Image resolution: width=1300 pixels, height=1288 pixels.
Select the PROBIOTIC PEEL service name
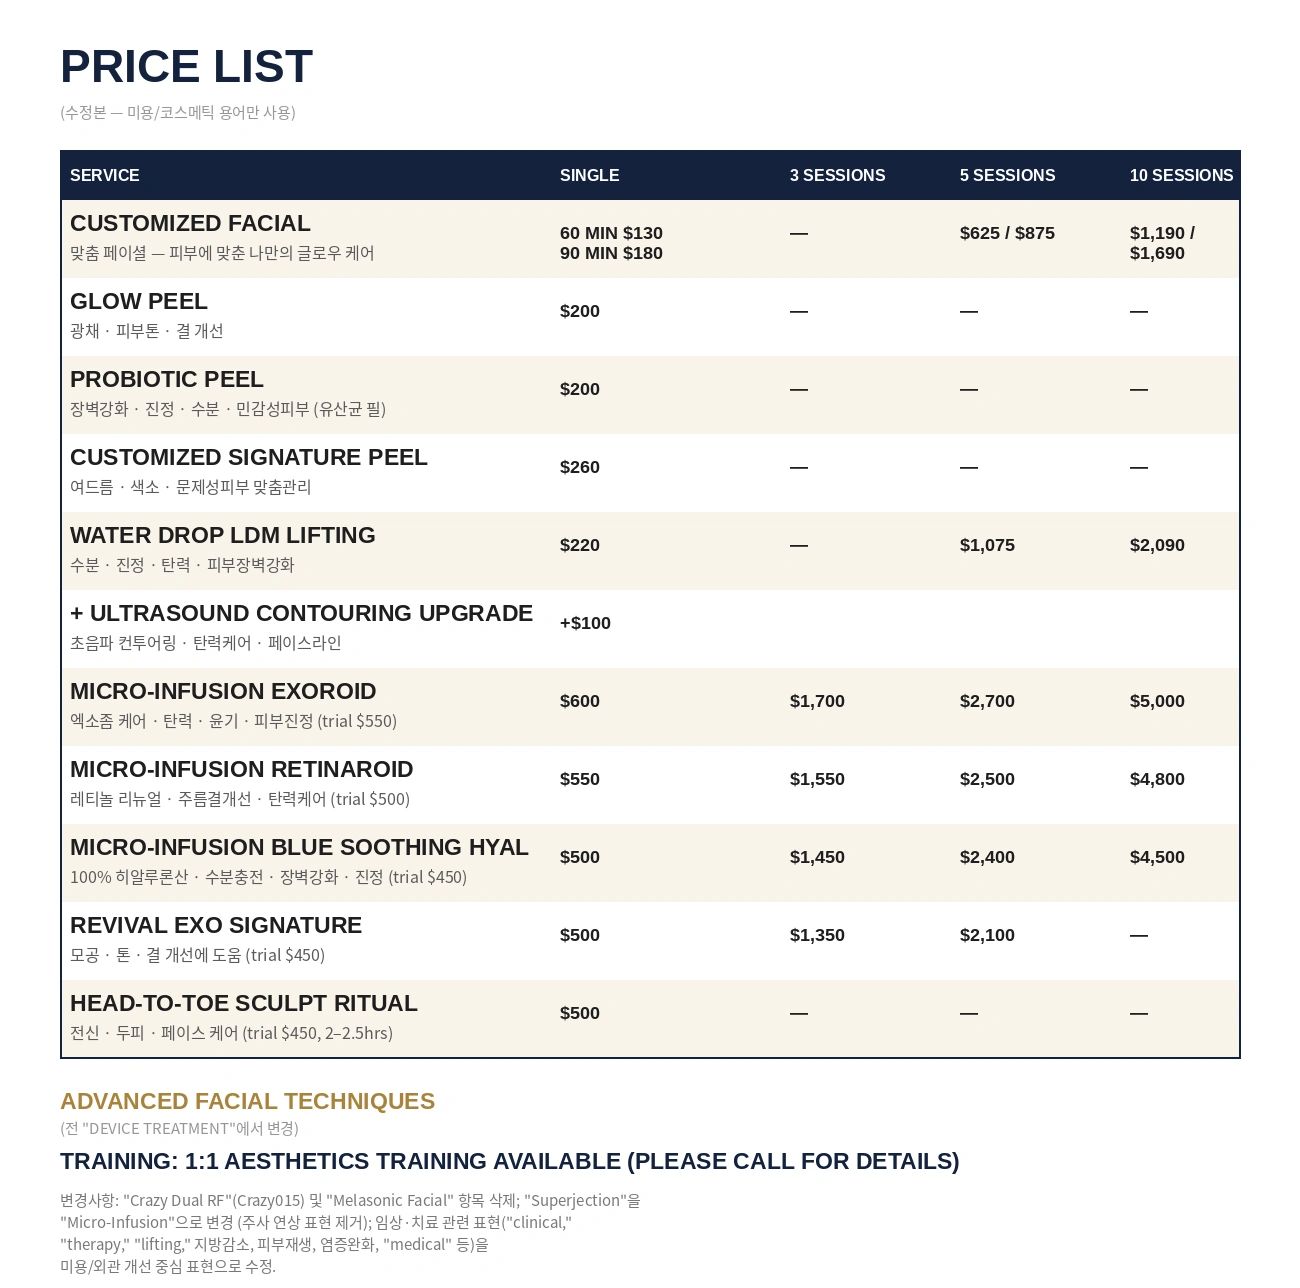[167, 379]
